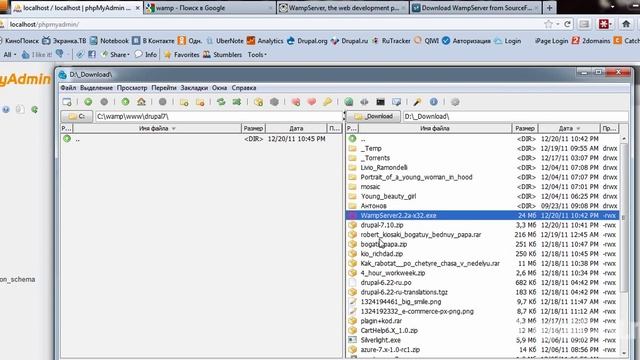Select left panel parent directory entry
This screenshot has width=640, height=360.
[202, 139]
